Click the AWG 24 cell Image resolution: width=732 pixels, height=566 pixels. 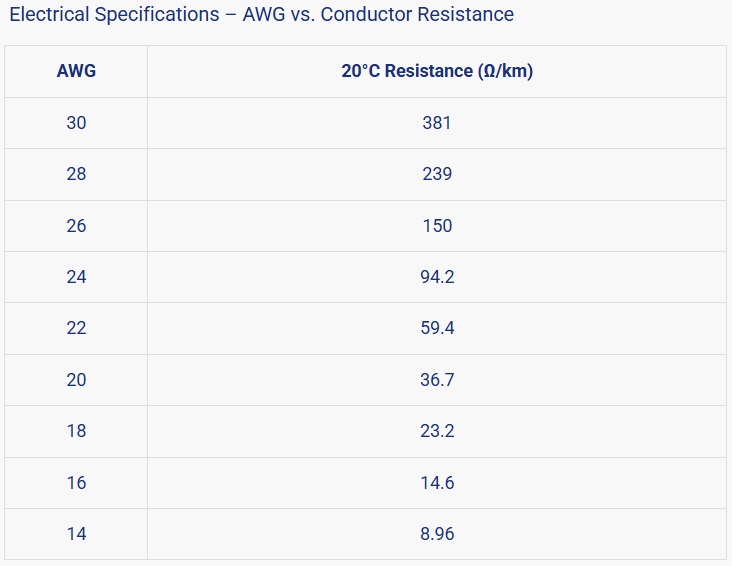click(x=76, y=277)
